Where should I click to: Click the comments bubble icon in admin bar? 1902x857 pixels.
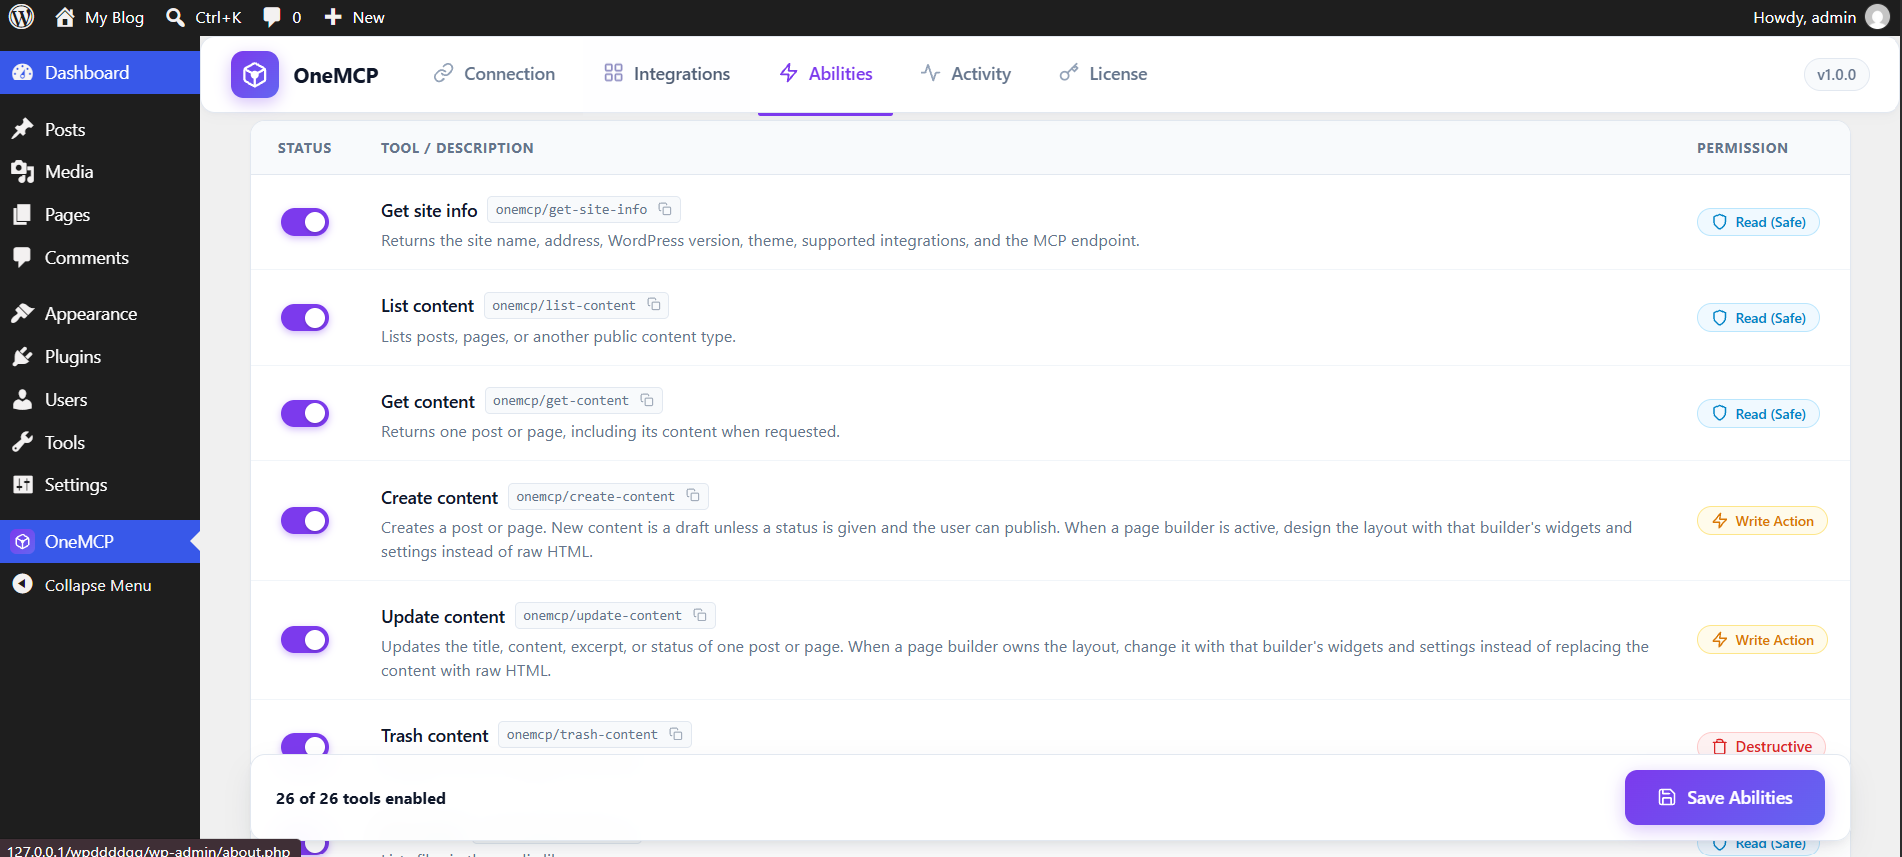point(272,17)
